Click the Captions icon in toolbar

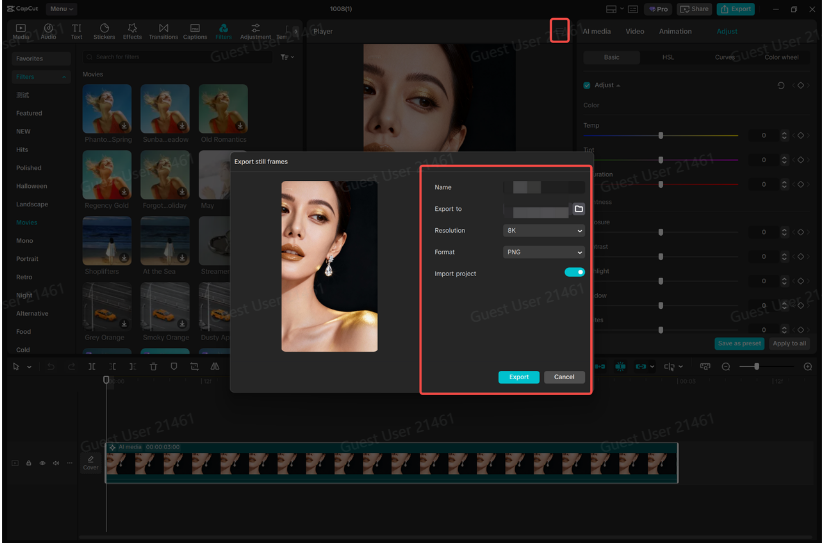[195, 31]
